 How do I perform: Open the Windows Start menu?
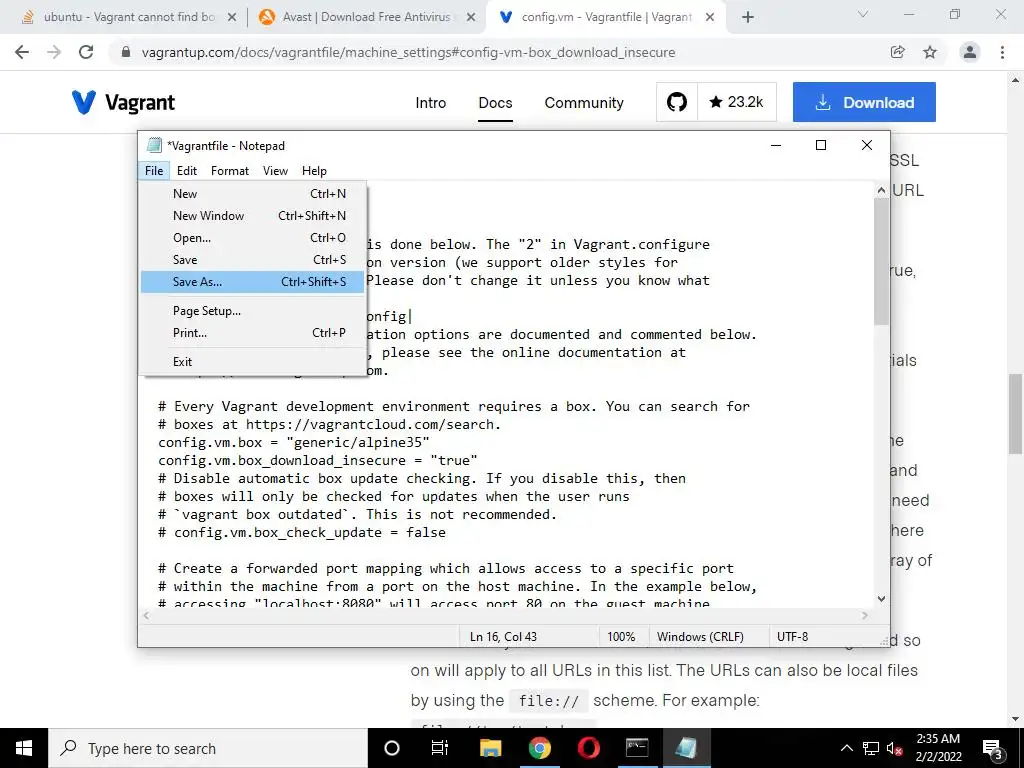tap(24, 748)
